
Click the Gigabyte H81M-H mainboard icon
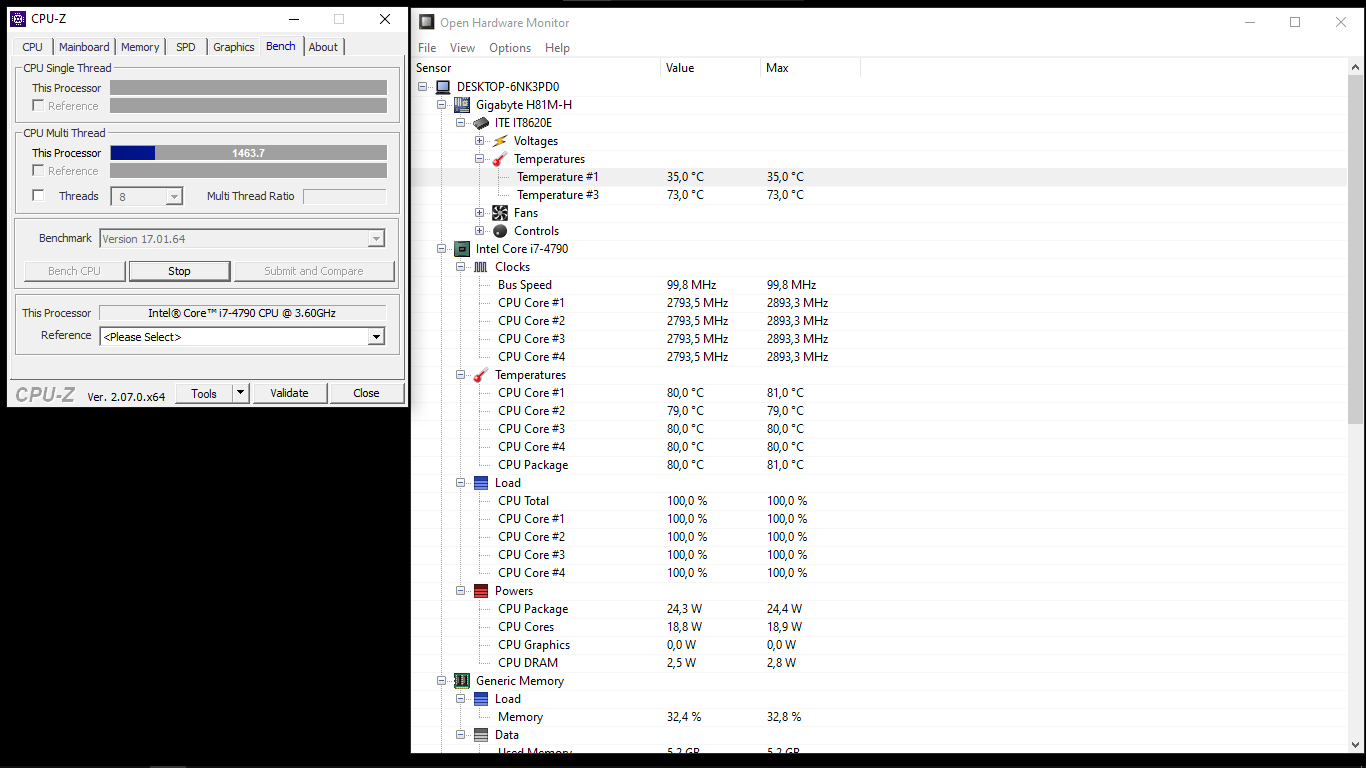point(462,105)
